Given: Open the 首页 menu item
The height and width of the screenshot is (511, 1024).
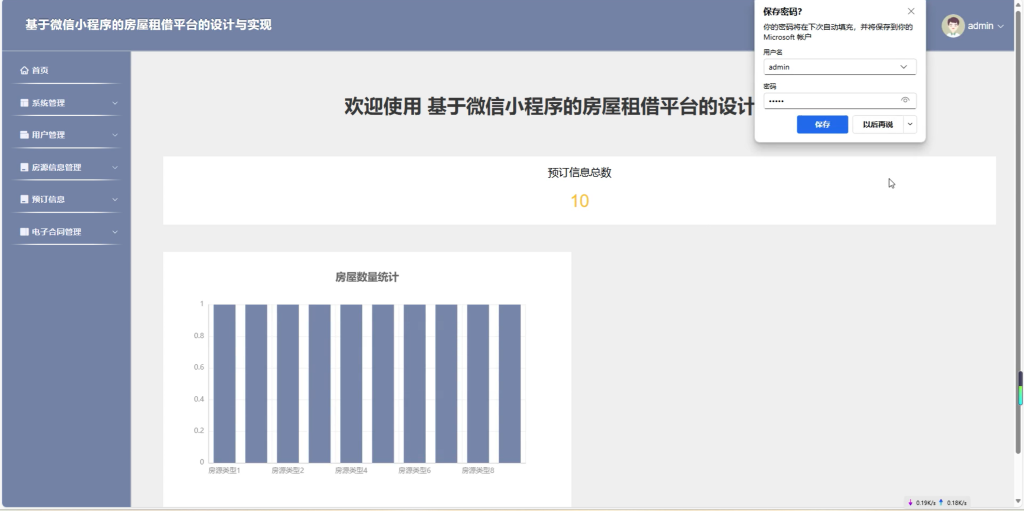Looking at the screenshot, I should coord(66,70).
